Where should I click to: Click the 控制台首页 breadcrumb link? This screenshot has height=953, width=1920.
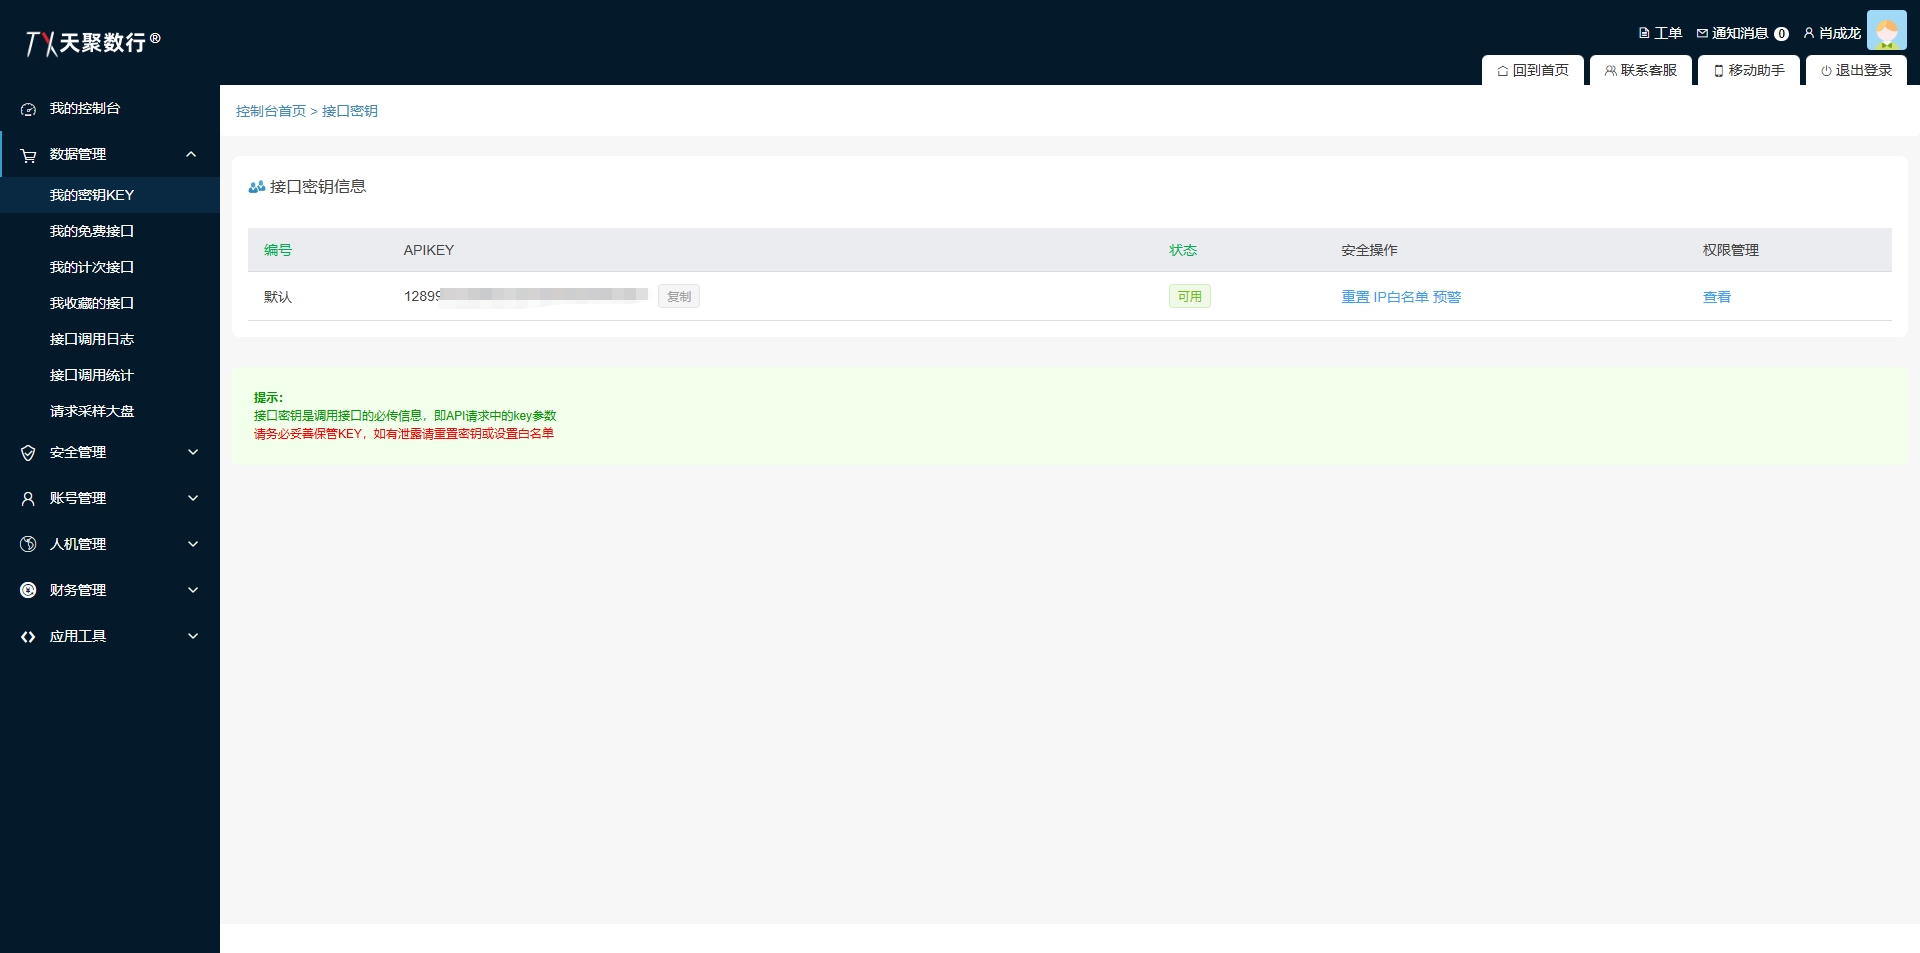[x=271, y=111]
